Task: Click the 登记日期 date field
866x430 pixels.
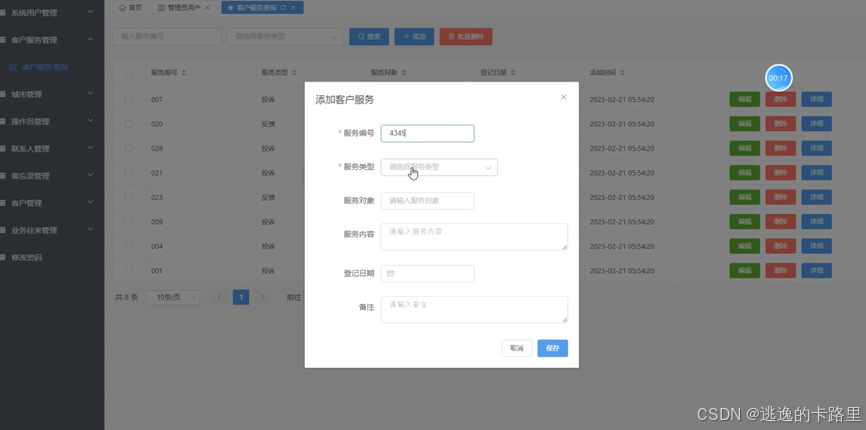Action: [x=427, y=274]
